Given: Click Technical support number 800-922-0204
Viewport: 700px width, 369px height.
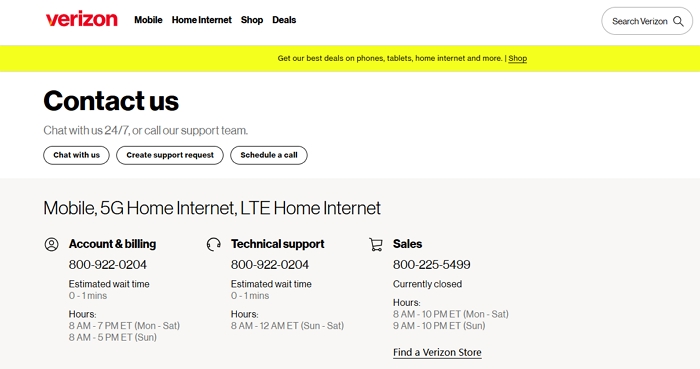Looking at the screenshot, I should tap(270, 265).
